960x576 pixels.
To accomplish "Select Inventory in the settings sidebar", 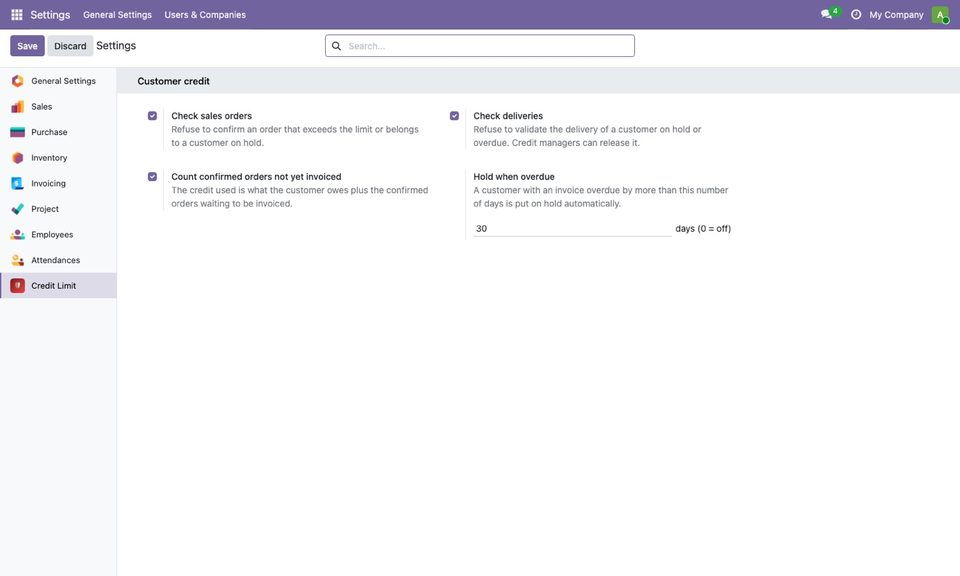I will click(x=58, y=158).
